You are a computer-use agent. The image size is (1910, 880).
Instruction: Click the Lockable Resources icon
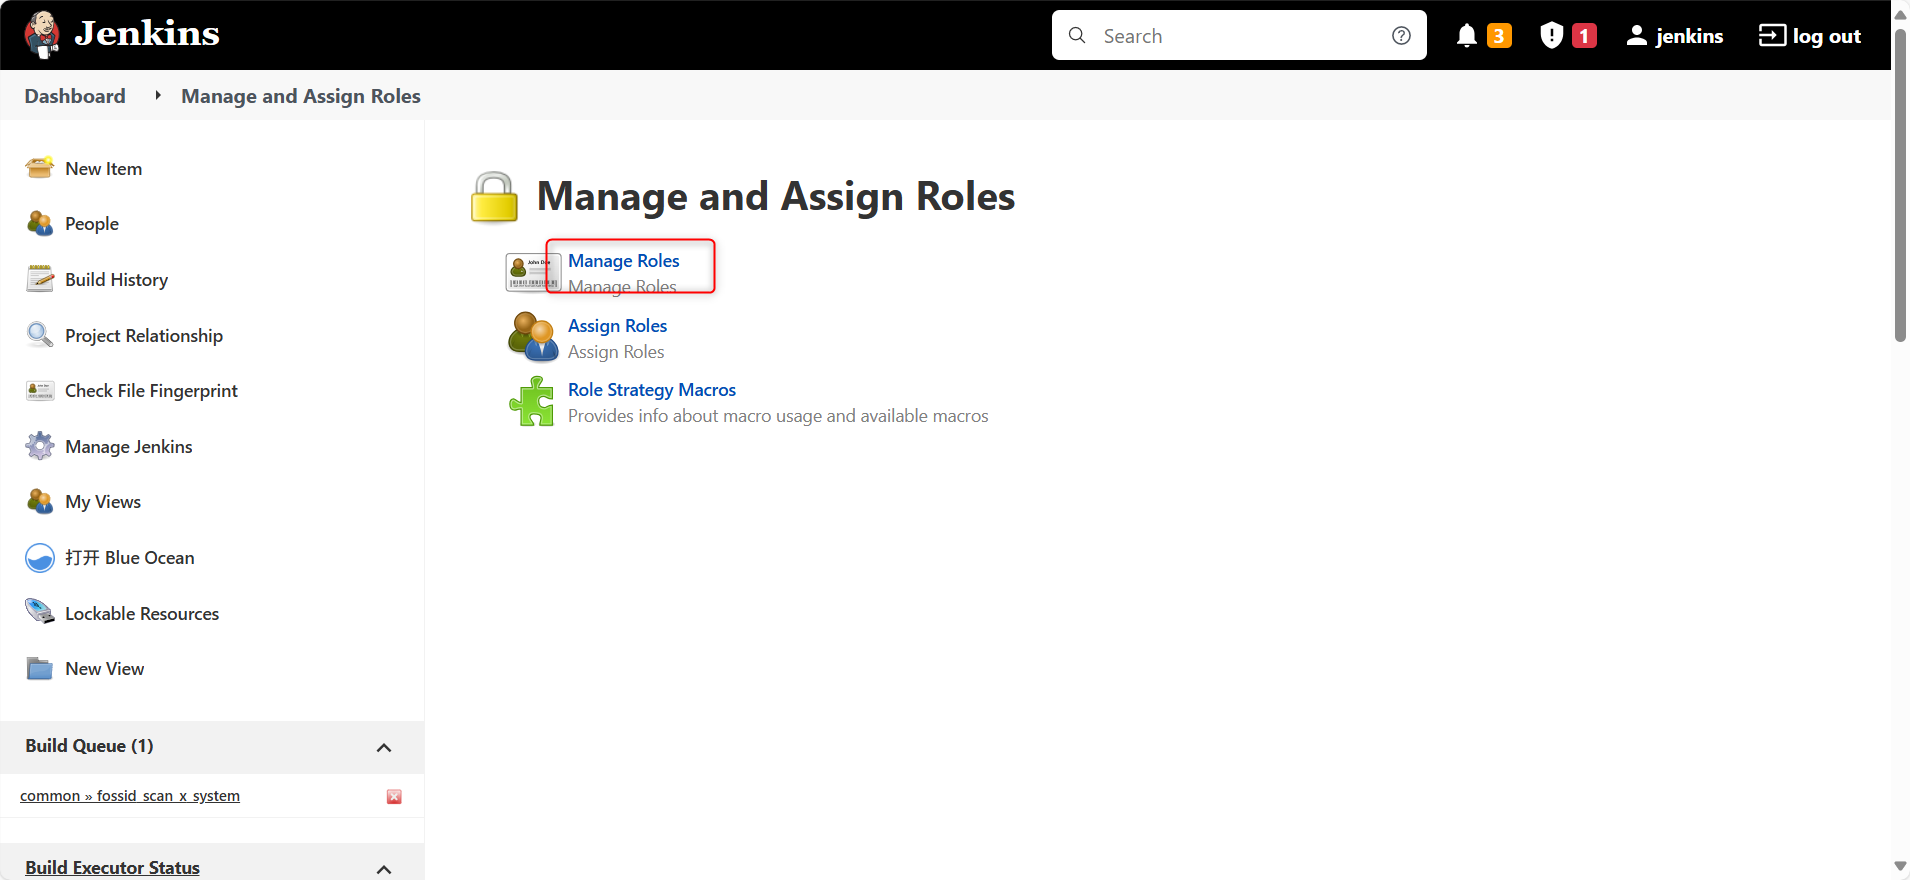tap(40, 613)
